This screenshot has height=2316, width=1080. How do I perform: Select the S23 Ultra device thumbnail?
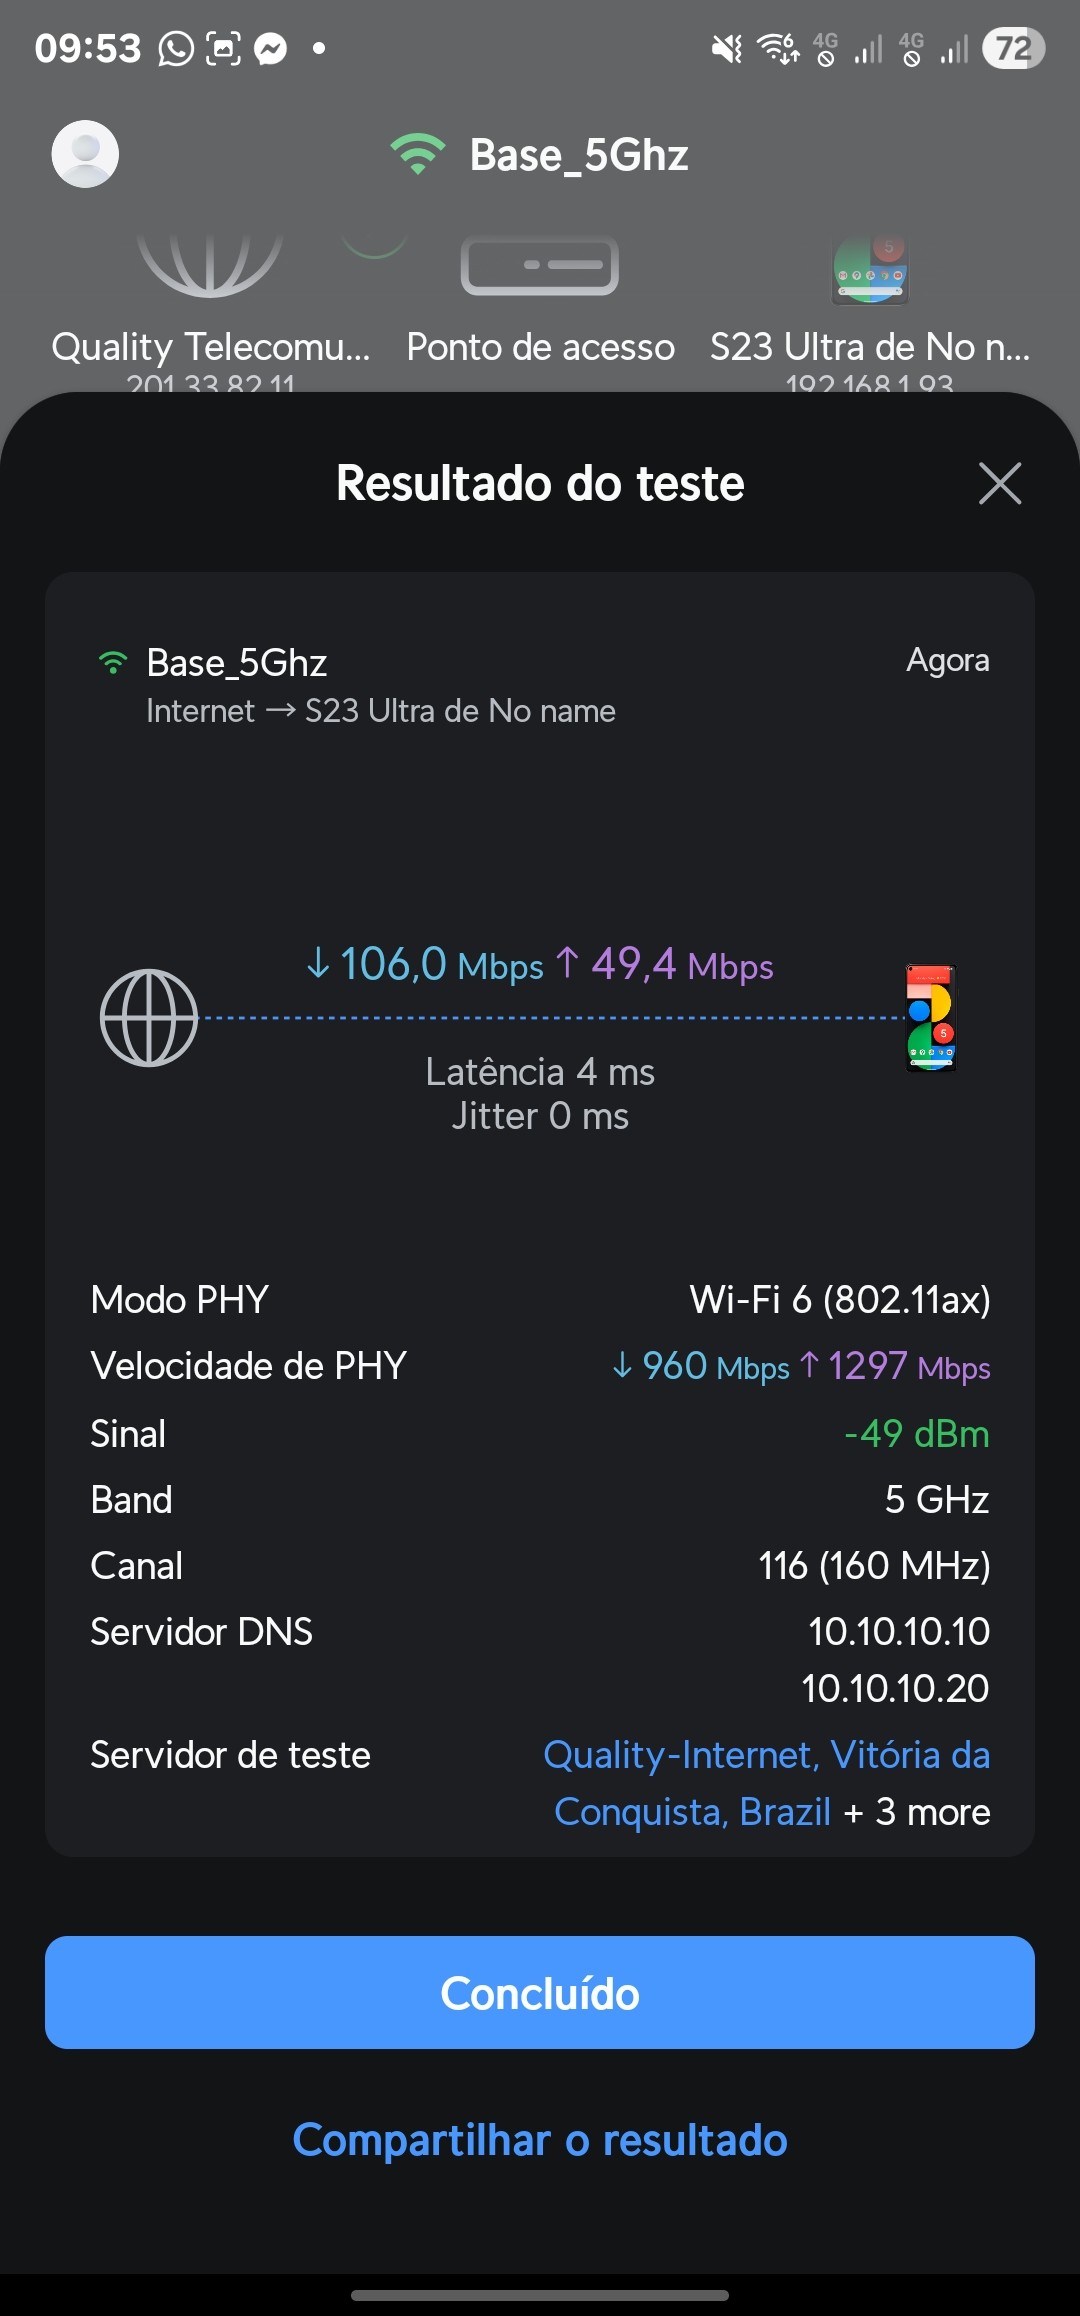870,270
